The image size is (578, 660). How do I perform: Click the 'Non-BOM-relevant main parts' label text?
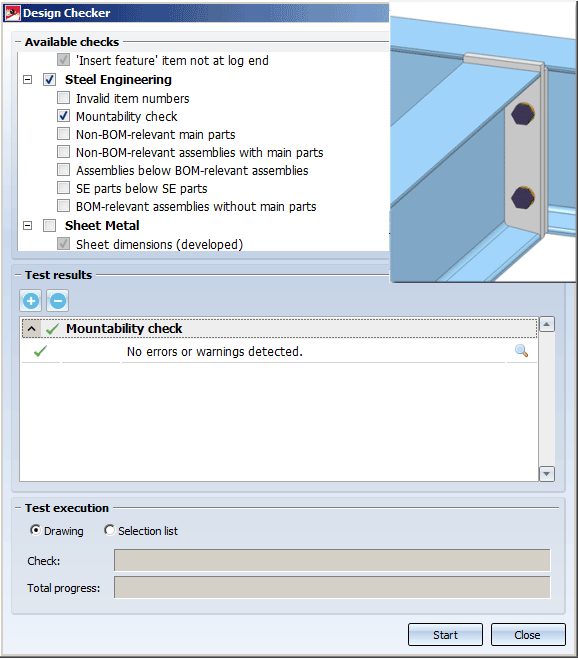click(x=155, y=134)
